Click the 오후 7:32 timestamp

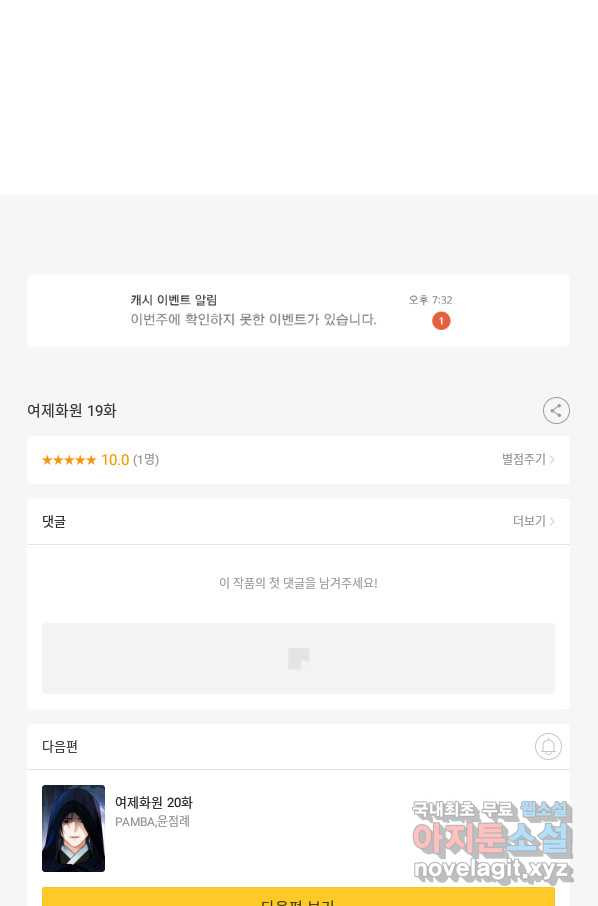point(430,300)
